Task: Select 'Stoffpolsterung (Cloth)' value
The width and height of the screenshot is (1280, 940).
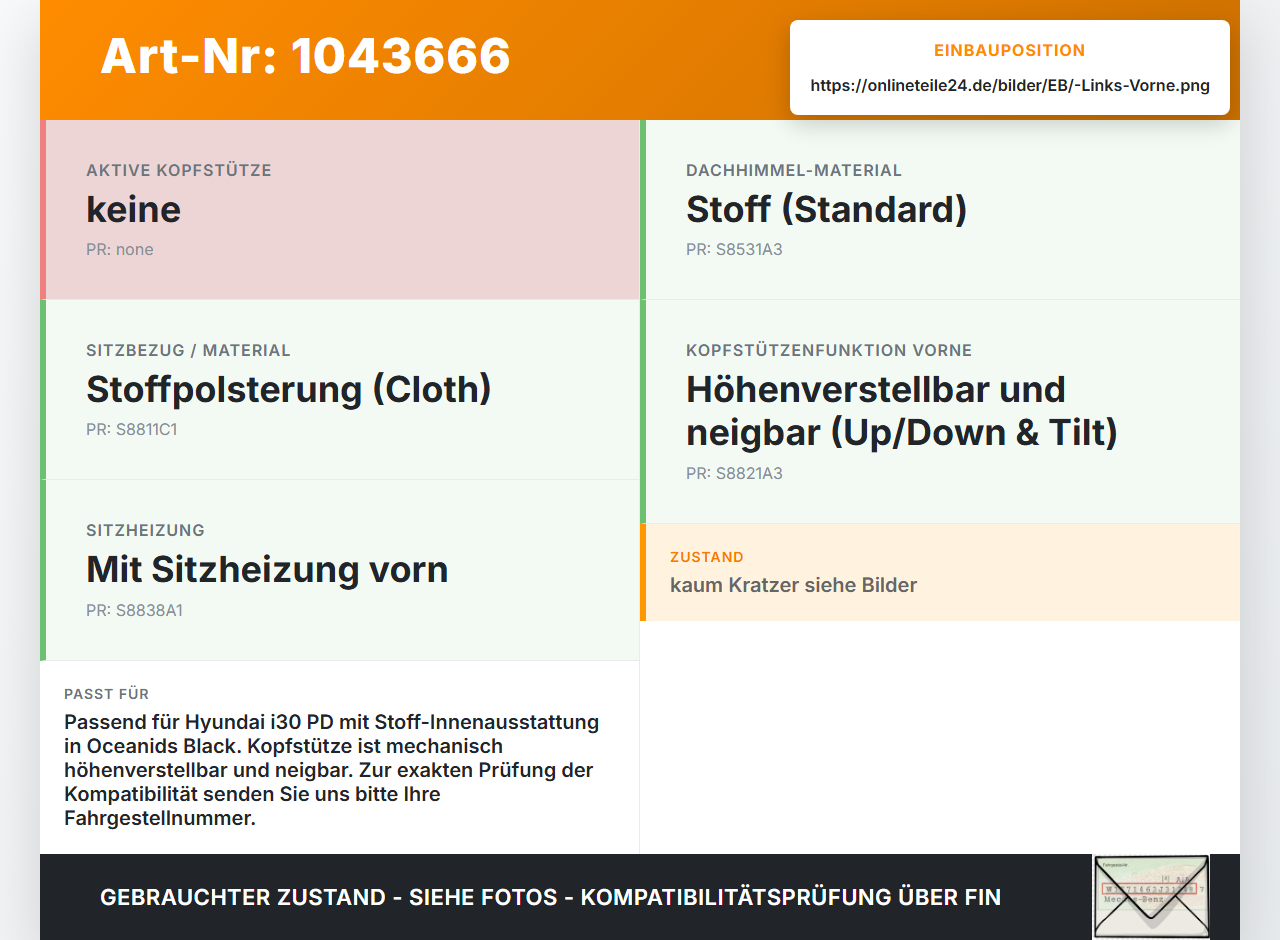Action: click(x=289, y=389)
